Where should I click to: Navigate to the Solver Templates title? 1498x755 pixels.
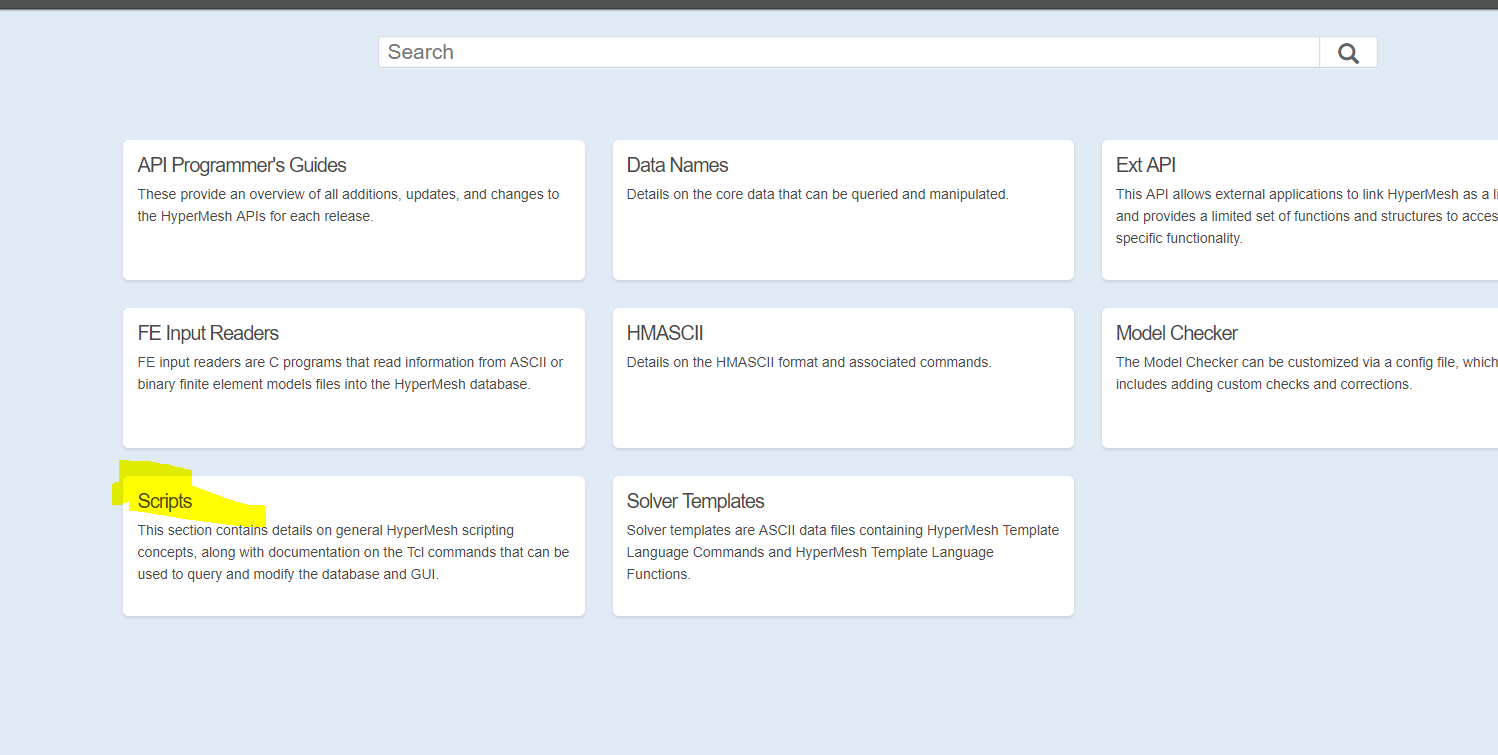pos(695,501)
